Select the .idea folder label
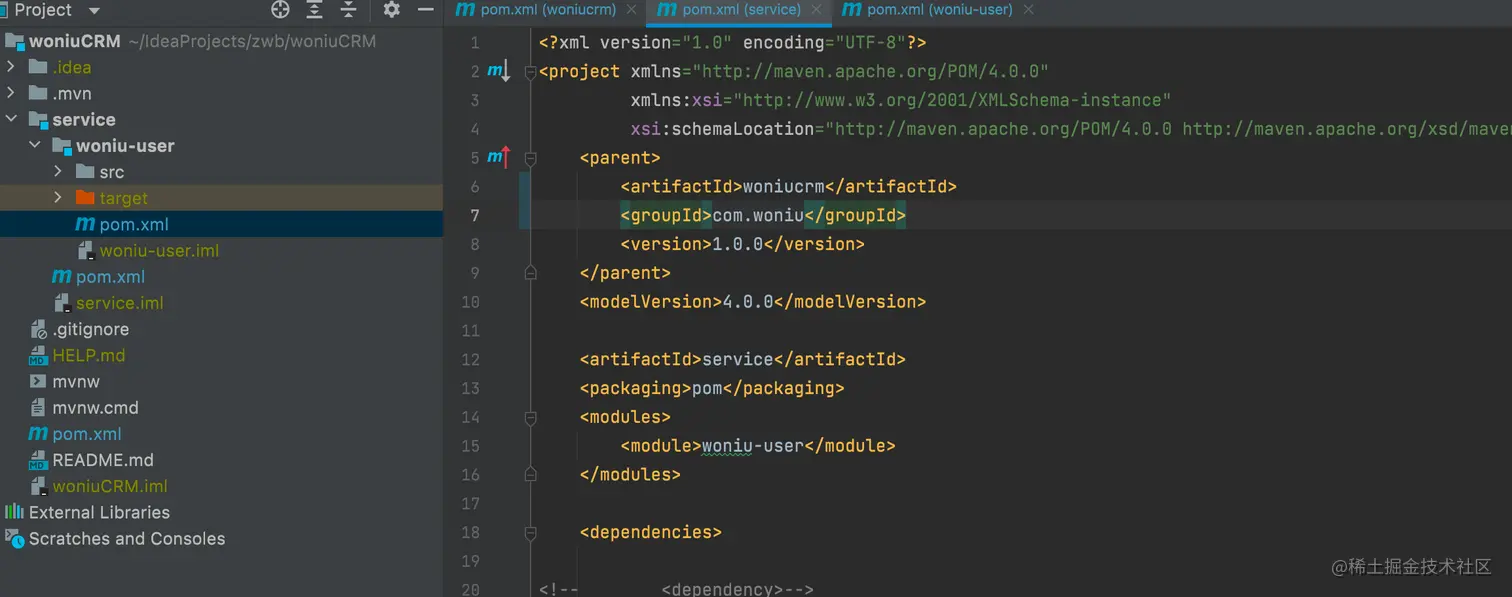 tap(72, 67)
